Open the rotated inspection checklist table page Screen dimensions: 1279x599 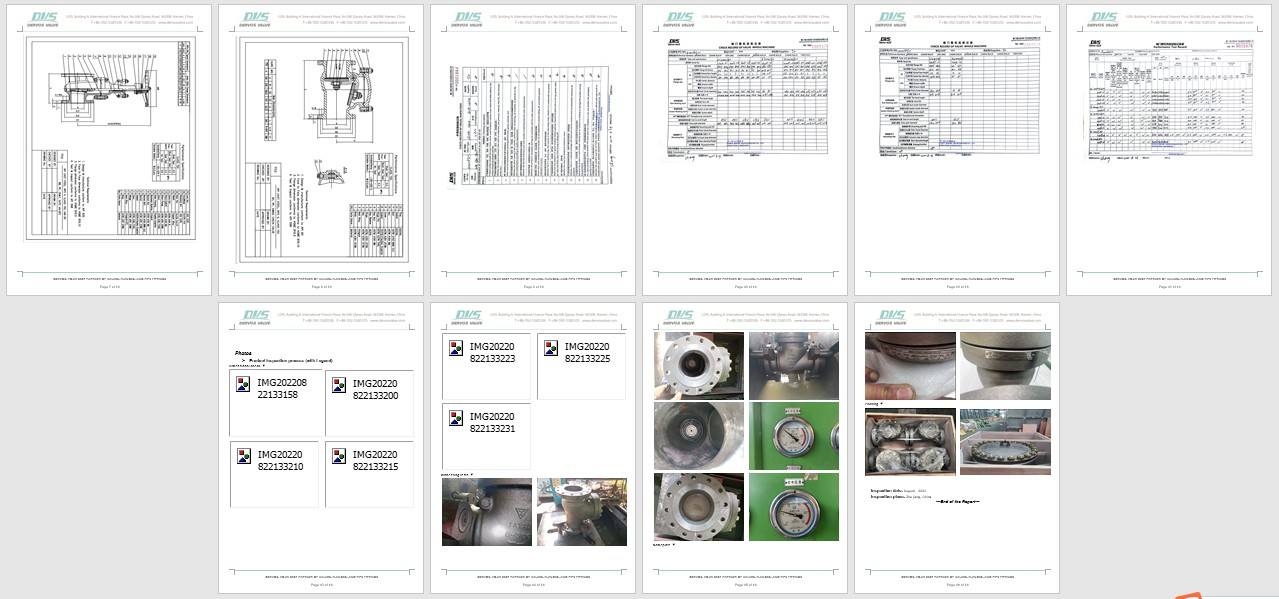coord(533,149)
